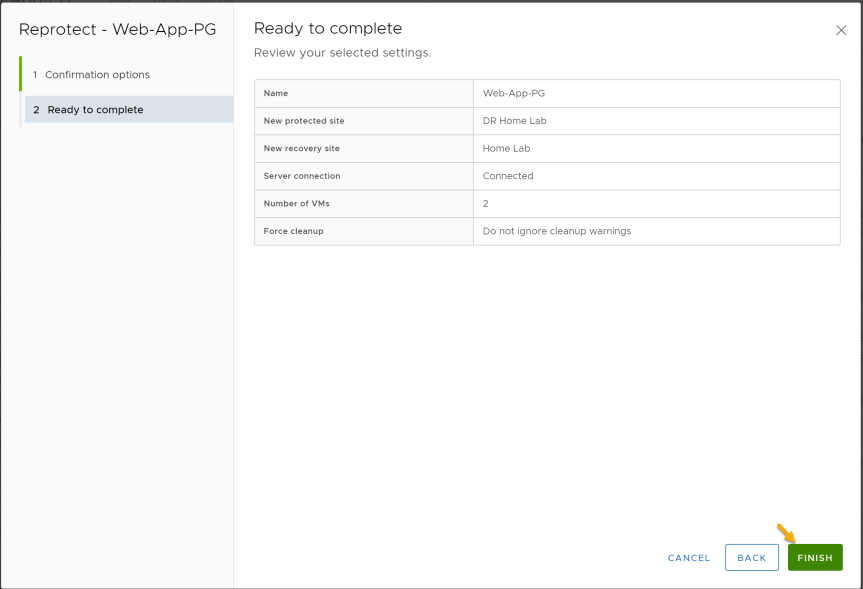Close the dialog with the X icon

[x=840, y=30]
